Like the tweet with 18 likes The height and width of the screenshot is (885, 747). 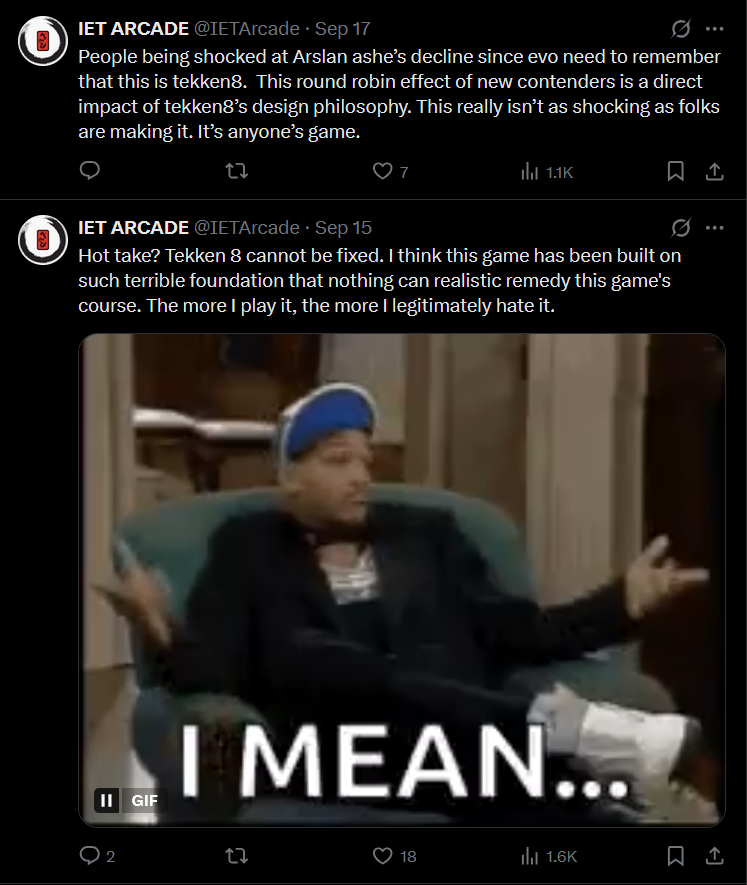click(x=395, y=856)
